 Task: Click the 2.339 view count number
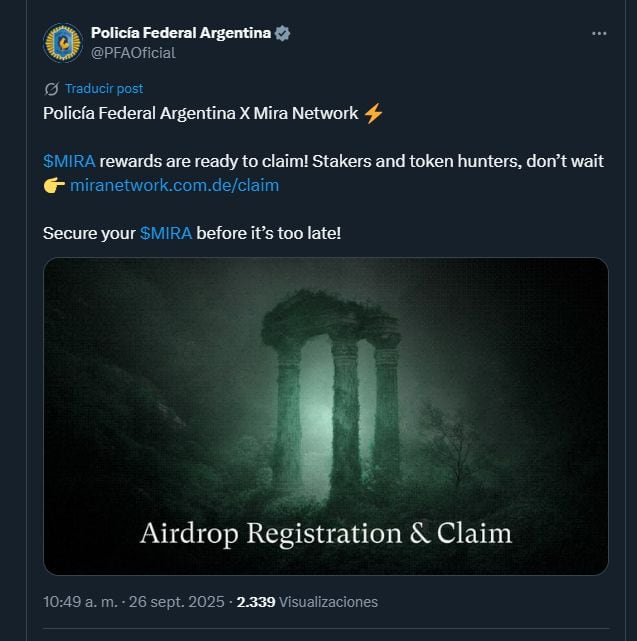click(256, 602)
